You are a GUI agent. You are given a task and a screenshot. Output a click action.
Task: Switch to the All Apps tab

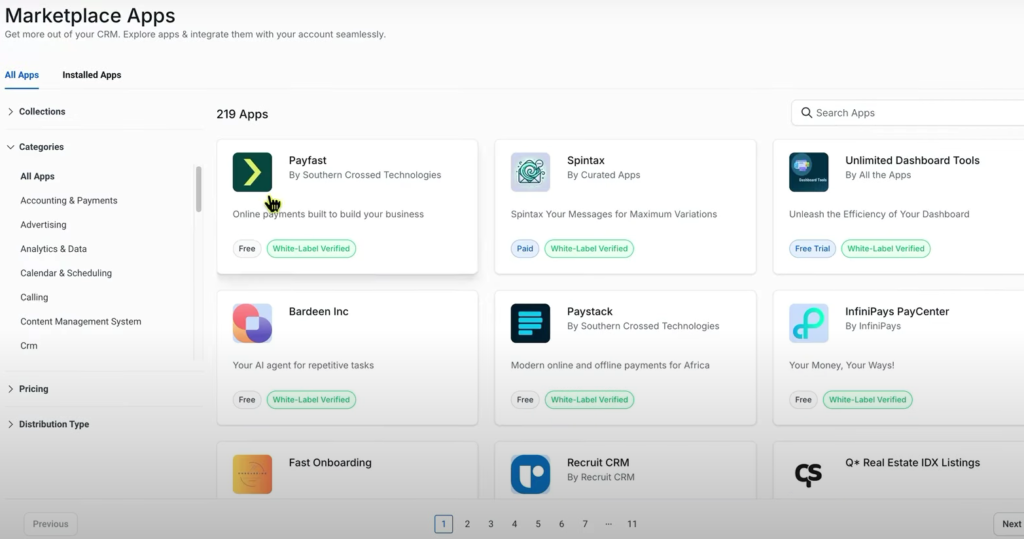pos(22,74)
